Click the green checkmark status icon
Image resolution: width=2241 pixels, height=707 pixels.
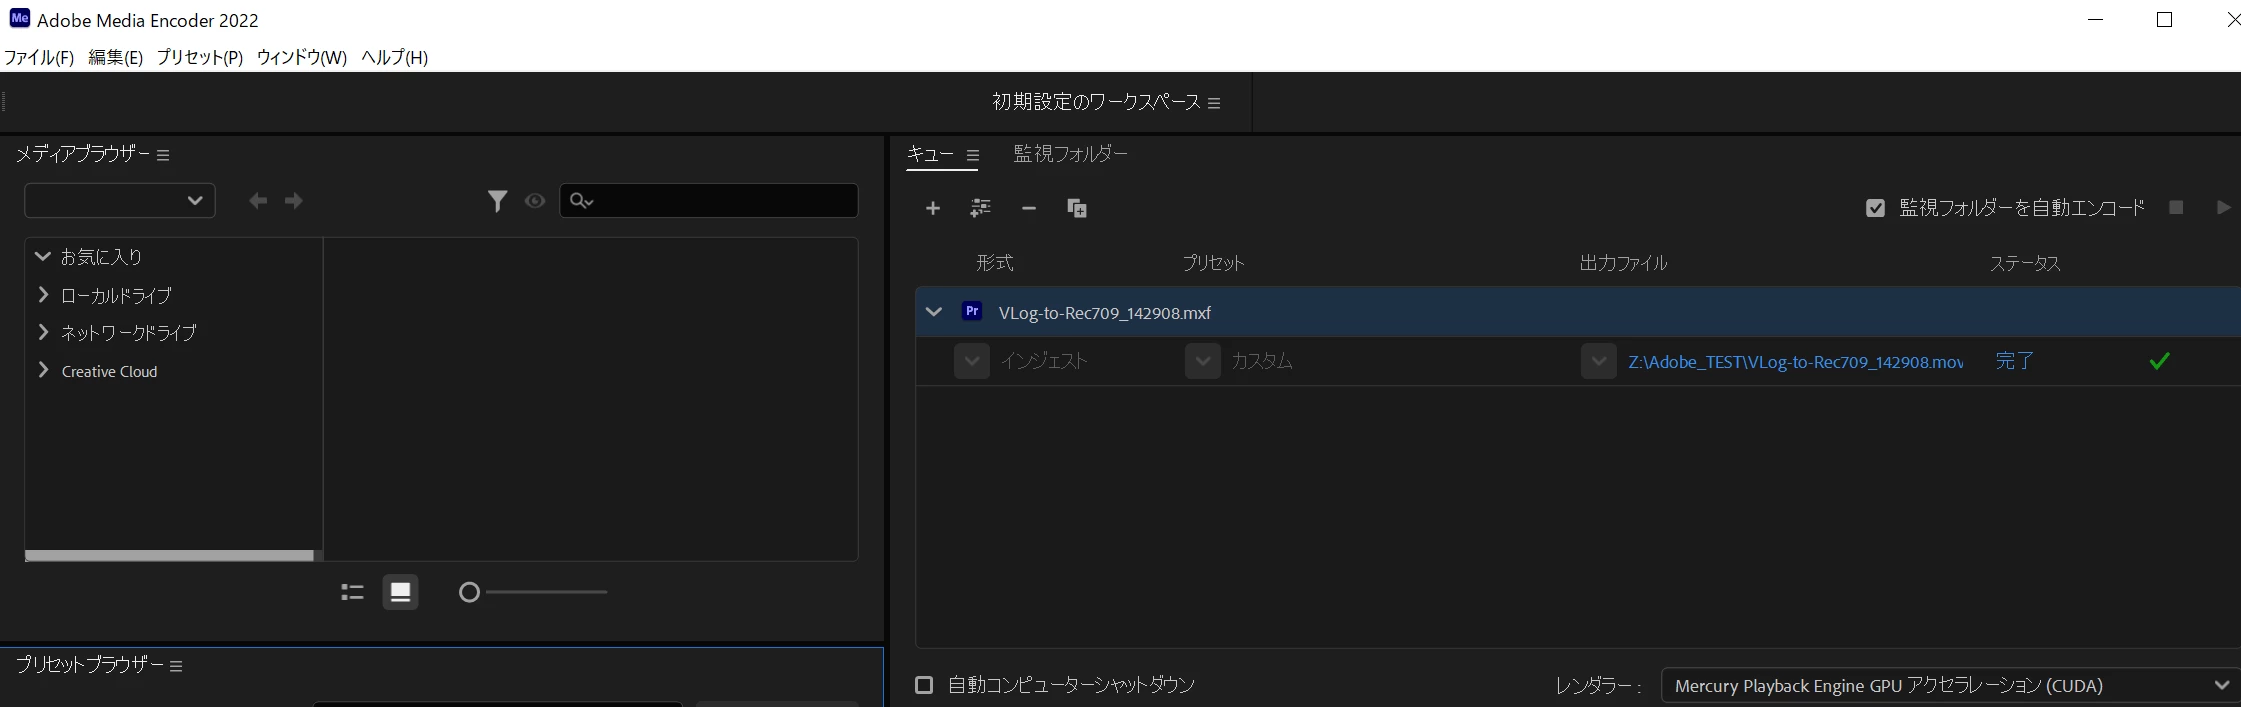coord(2160,361)
